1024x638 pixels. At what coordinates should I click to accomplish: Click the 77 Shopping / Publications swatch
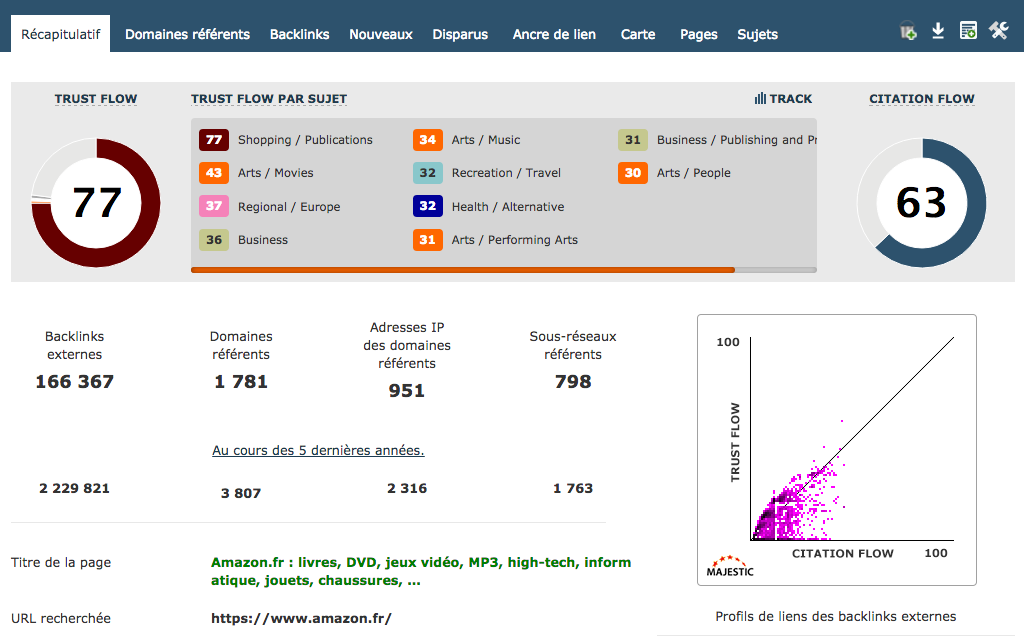click(214, 140)
